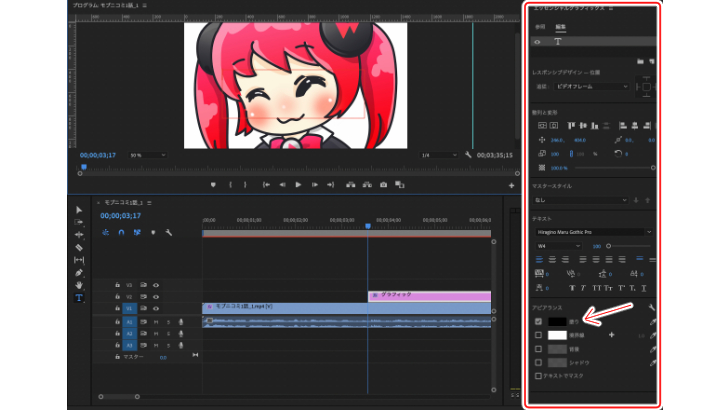The width and height of the screenshot is (728, 410).
Task: Enable voice-over record on A3
Action: point(181,345)
